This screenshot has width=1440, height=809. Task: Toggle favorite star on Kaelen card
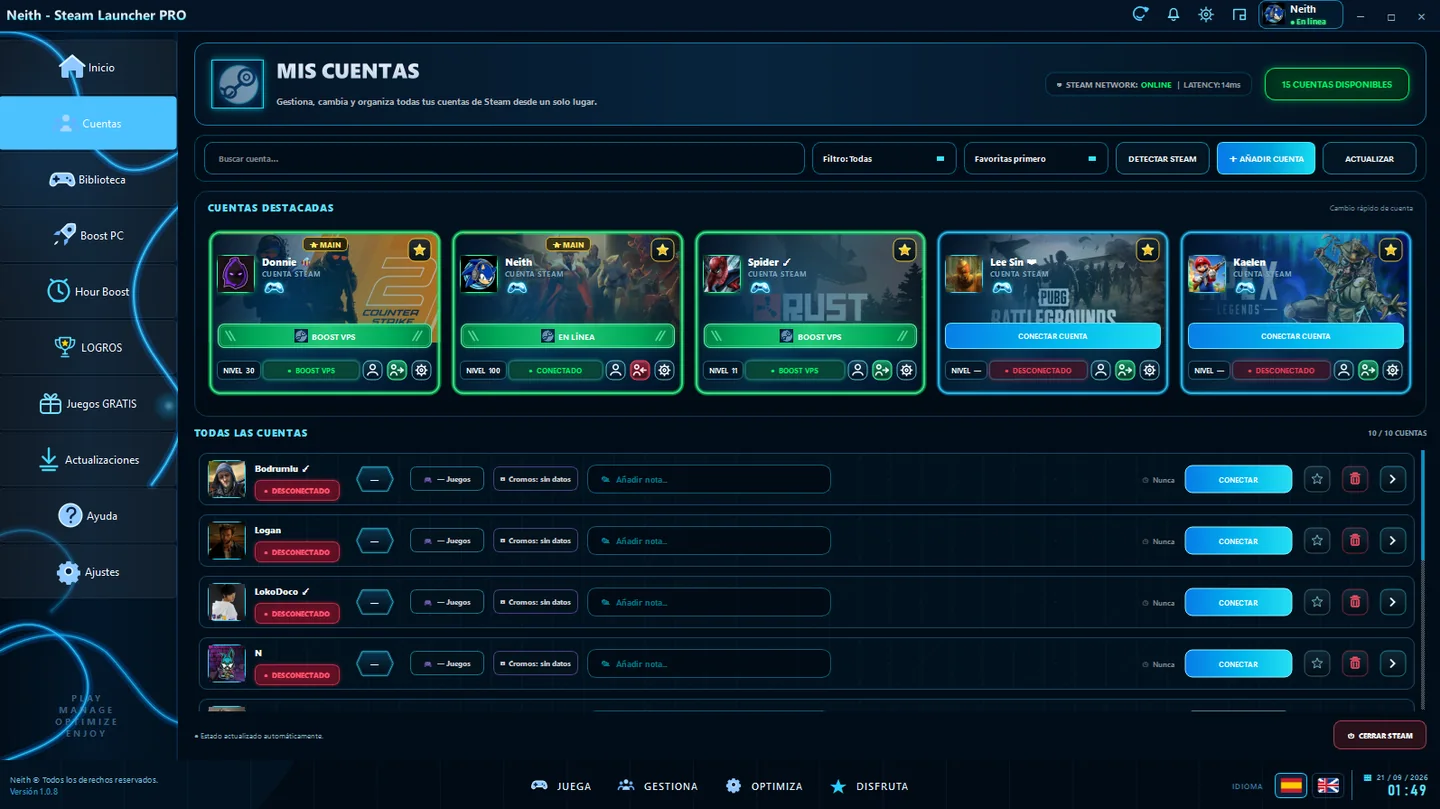click(1391, 250)
